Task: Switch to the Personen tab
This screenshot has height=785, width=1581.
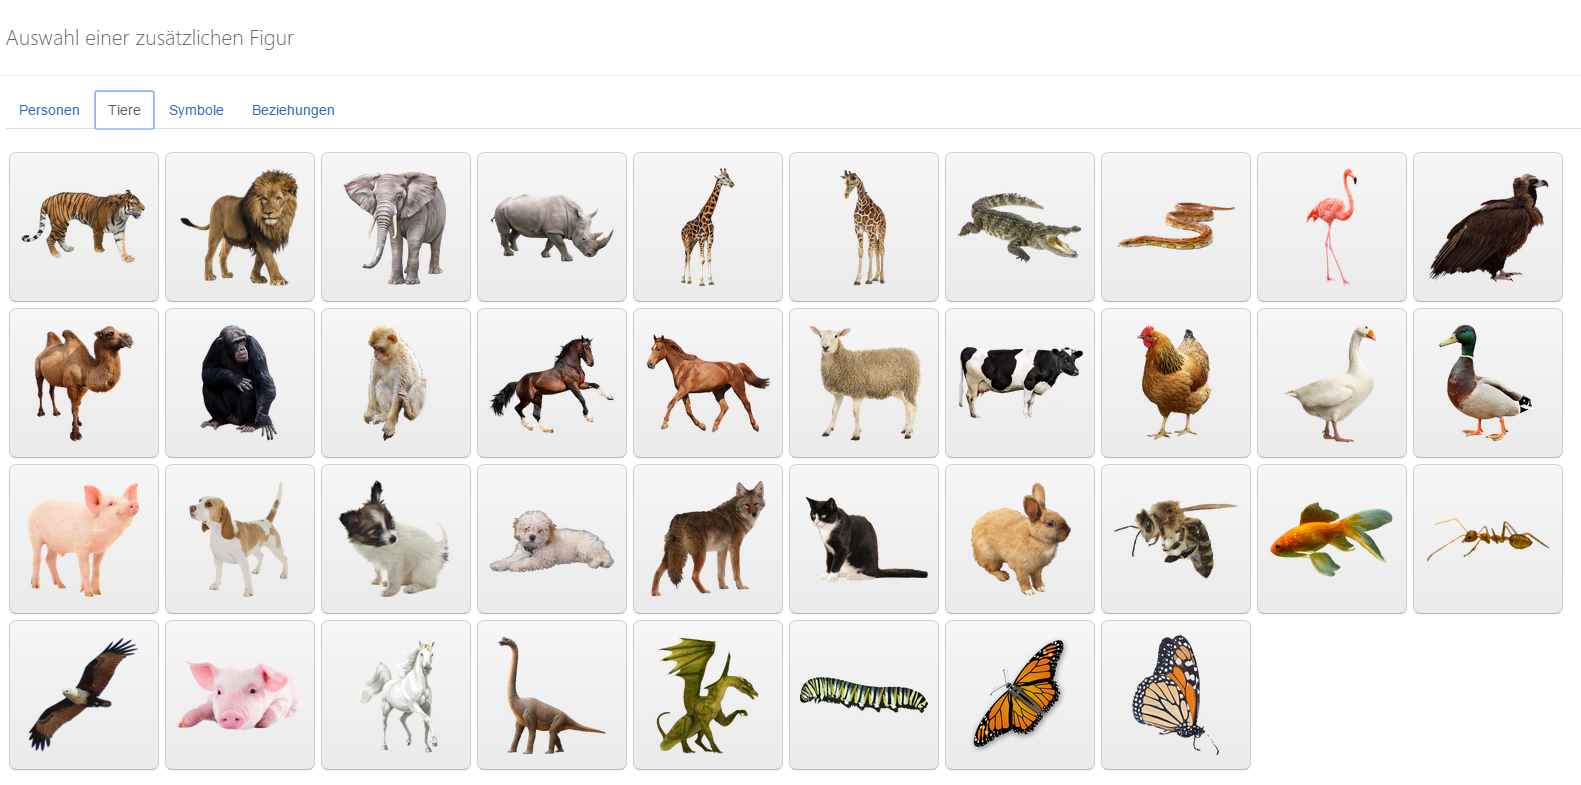Action: pyautogui.click(x=49, y=110)
